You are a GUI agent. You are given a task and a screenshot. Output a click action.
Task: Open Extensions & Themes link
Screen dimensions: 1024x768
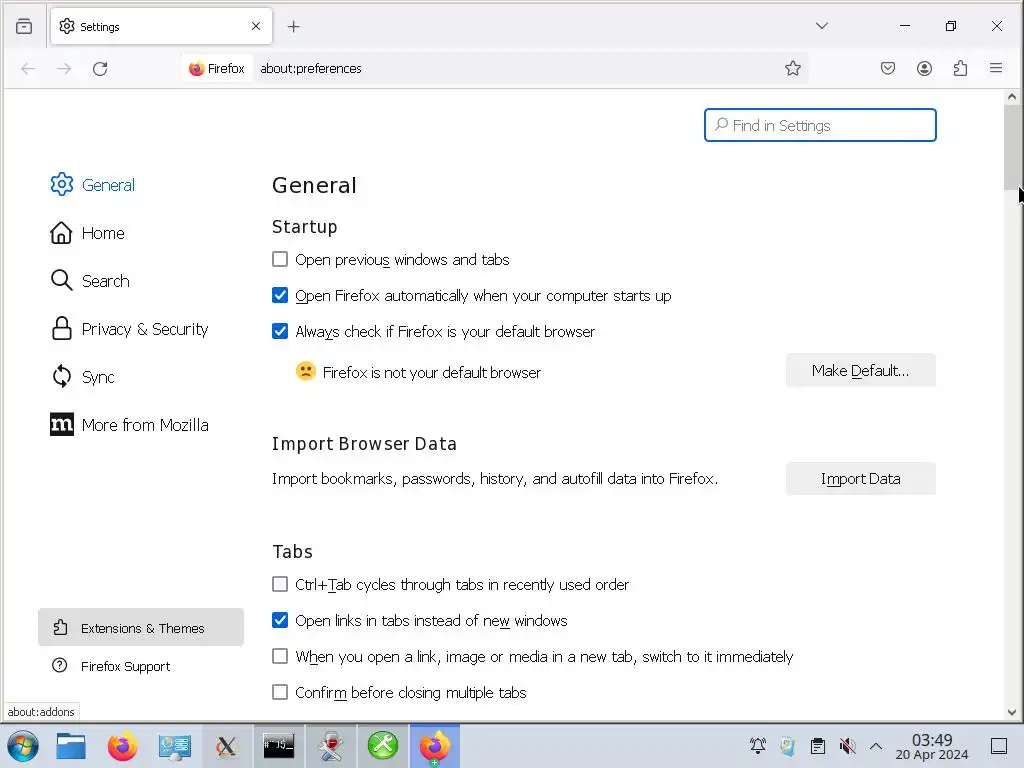coord(141,628)
